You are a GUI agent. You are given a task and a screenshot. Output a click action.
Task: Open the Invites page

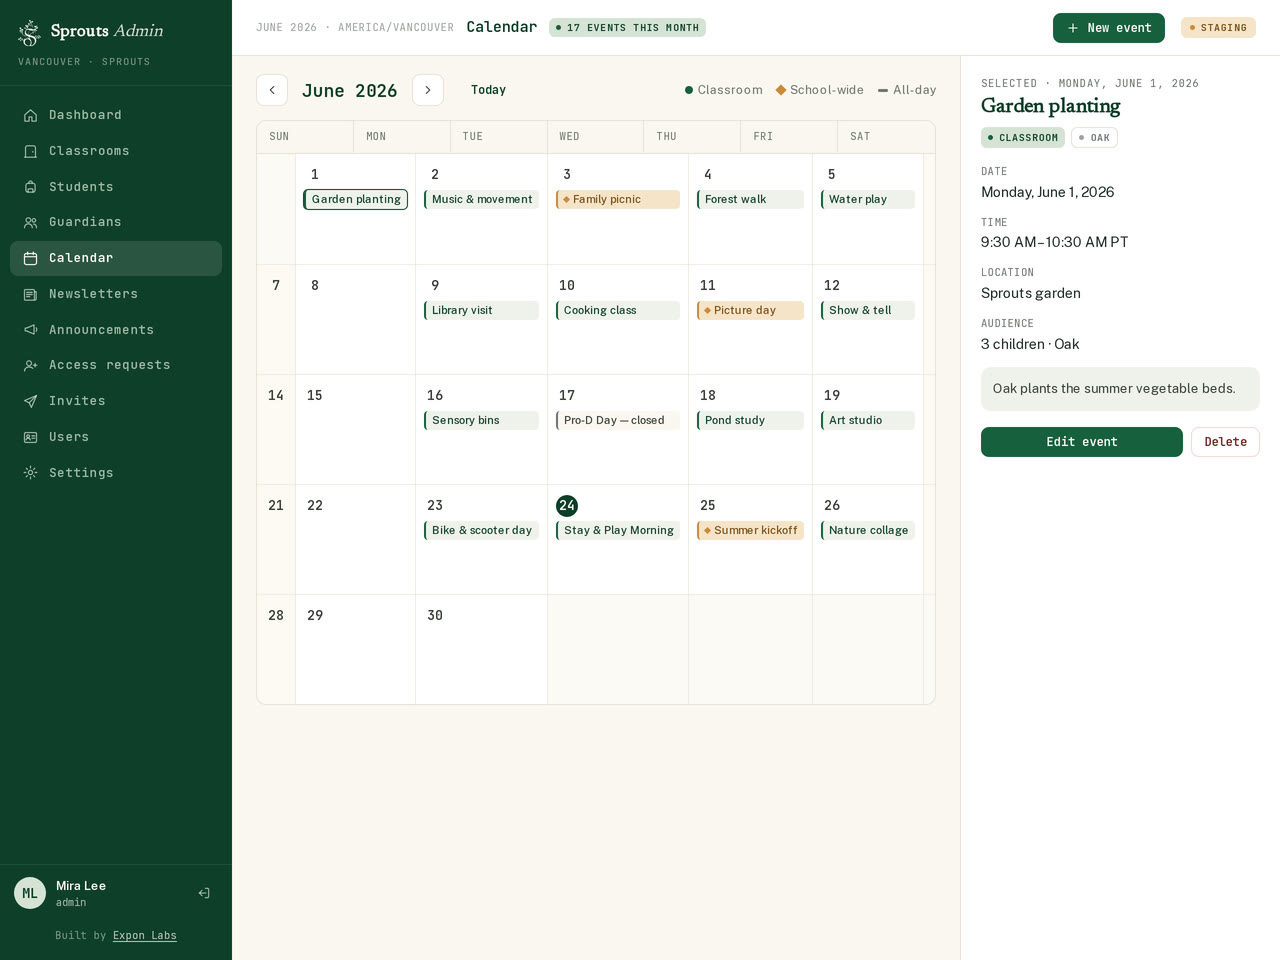point(116,401)
